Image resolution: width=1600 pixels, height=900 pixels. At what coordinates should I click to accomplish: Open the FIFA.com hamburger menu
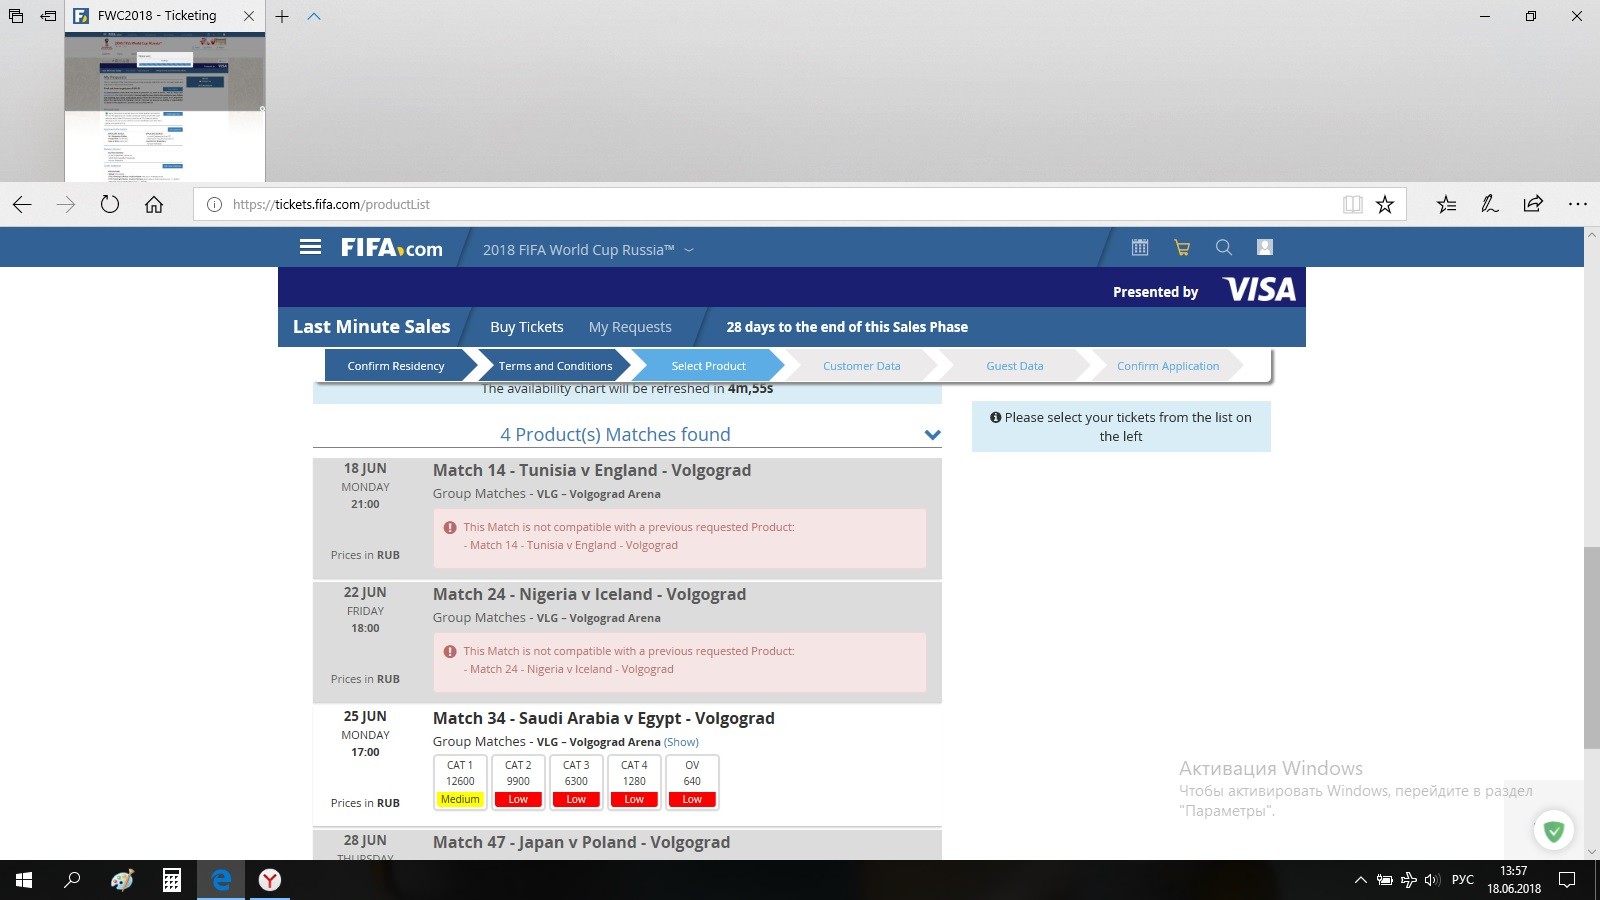point(310,247)
